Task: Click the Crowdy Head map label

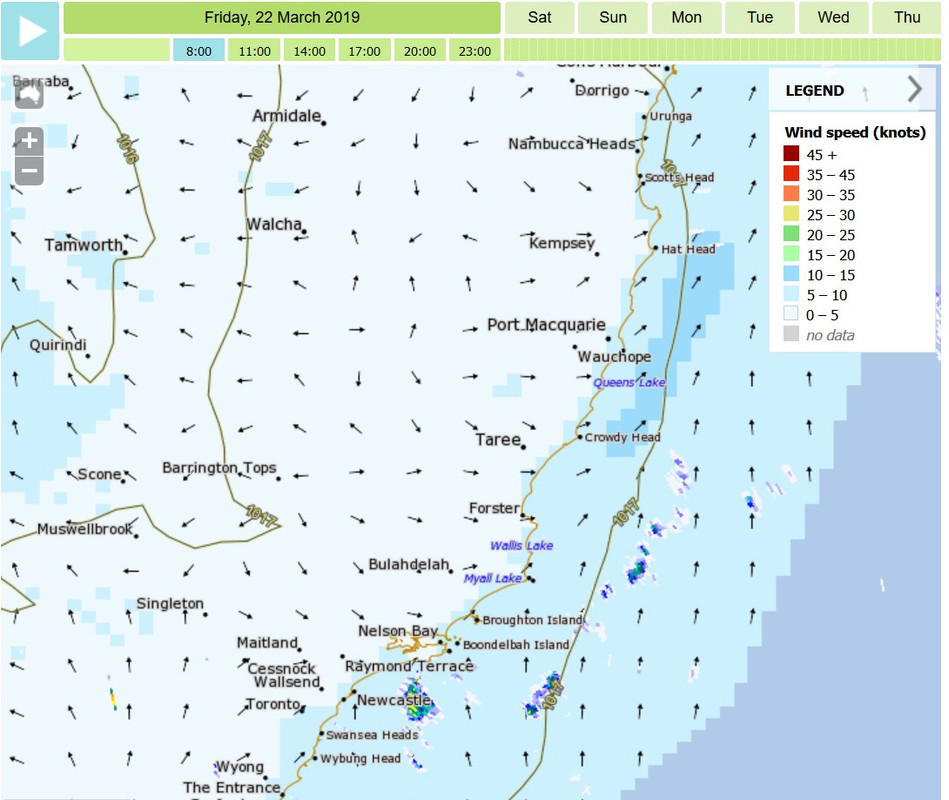Action: 622,438
